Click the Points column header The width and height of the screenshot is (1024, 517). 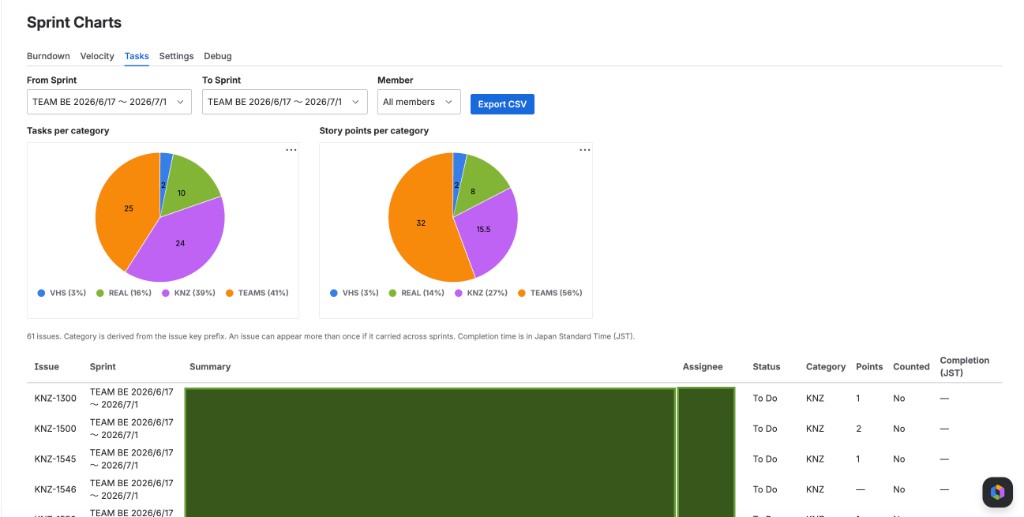(869, 367)
